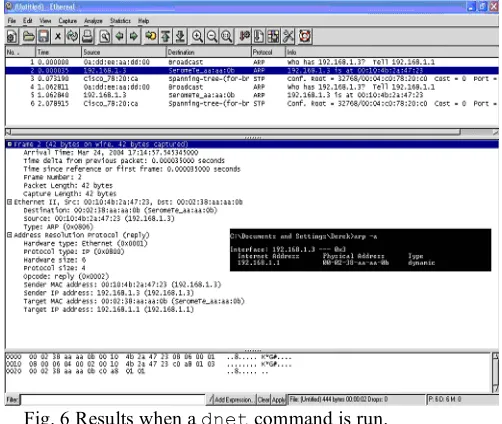Screen dimensions: 502x424
Task: Collapse the Address Resolution Protocol node
Action: point(10,235)
